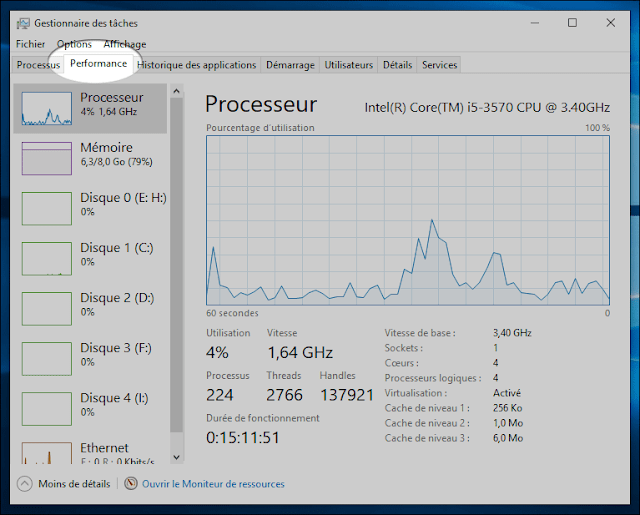
Task: Select the Processeur mini graph thumbnail
Action: point(47,109)
